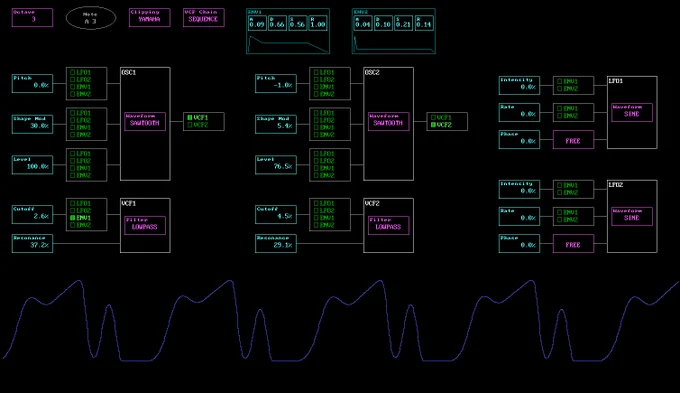Select the ENV1 Decay value 0.66

coord(277,23)
